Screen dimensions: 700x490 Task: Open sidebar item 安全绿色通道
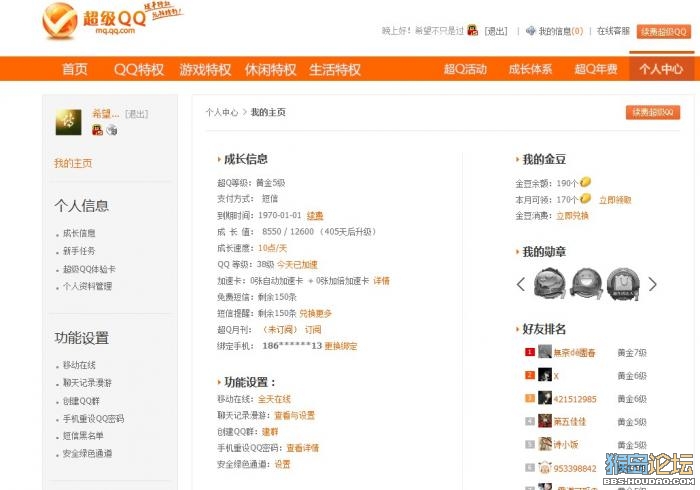click(88, 453)
